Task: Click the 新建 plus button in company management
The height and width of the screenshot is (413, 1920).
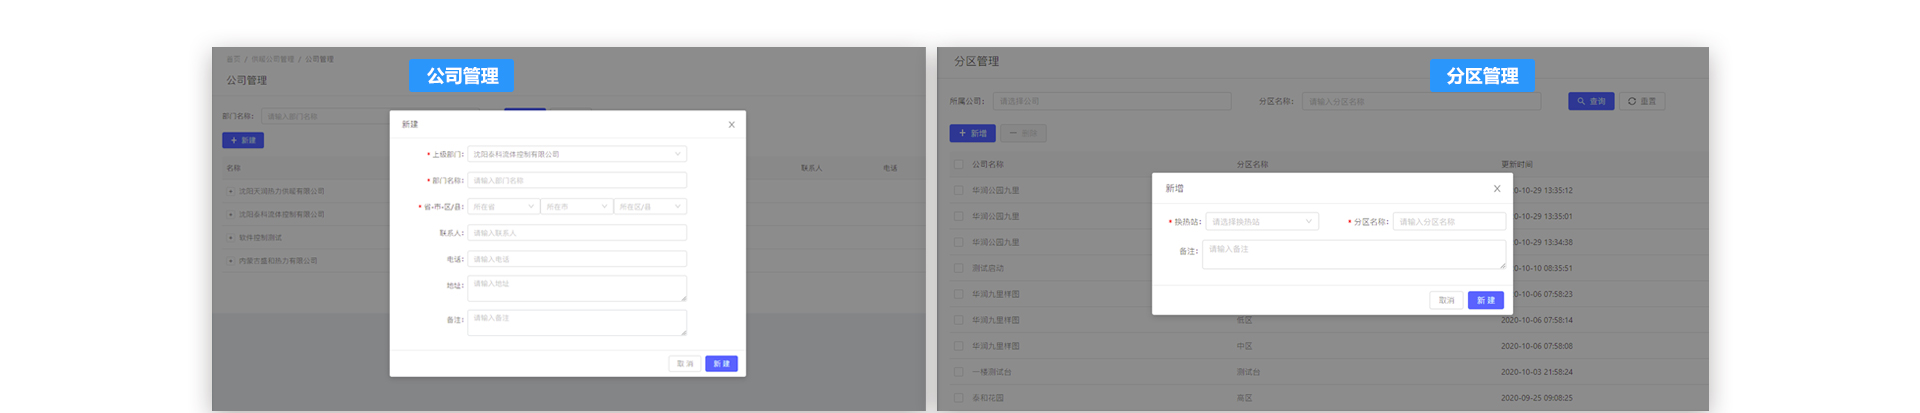Action: click(x=242, y=140)
